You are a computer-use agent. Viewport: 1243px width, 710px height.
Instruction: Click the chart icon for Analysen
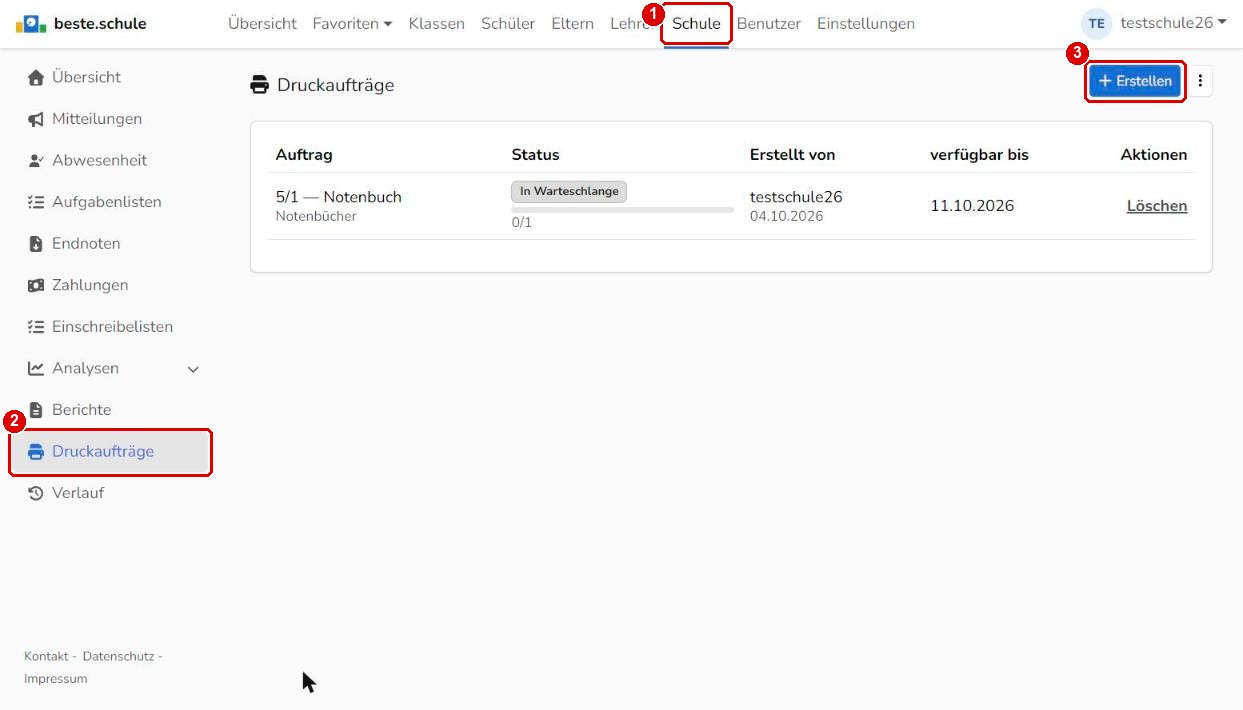click(36, 368)
